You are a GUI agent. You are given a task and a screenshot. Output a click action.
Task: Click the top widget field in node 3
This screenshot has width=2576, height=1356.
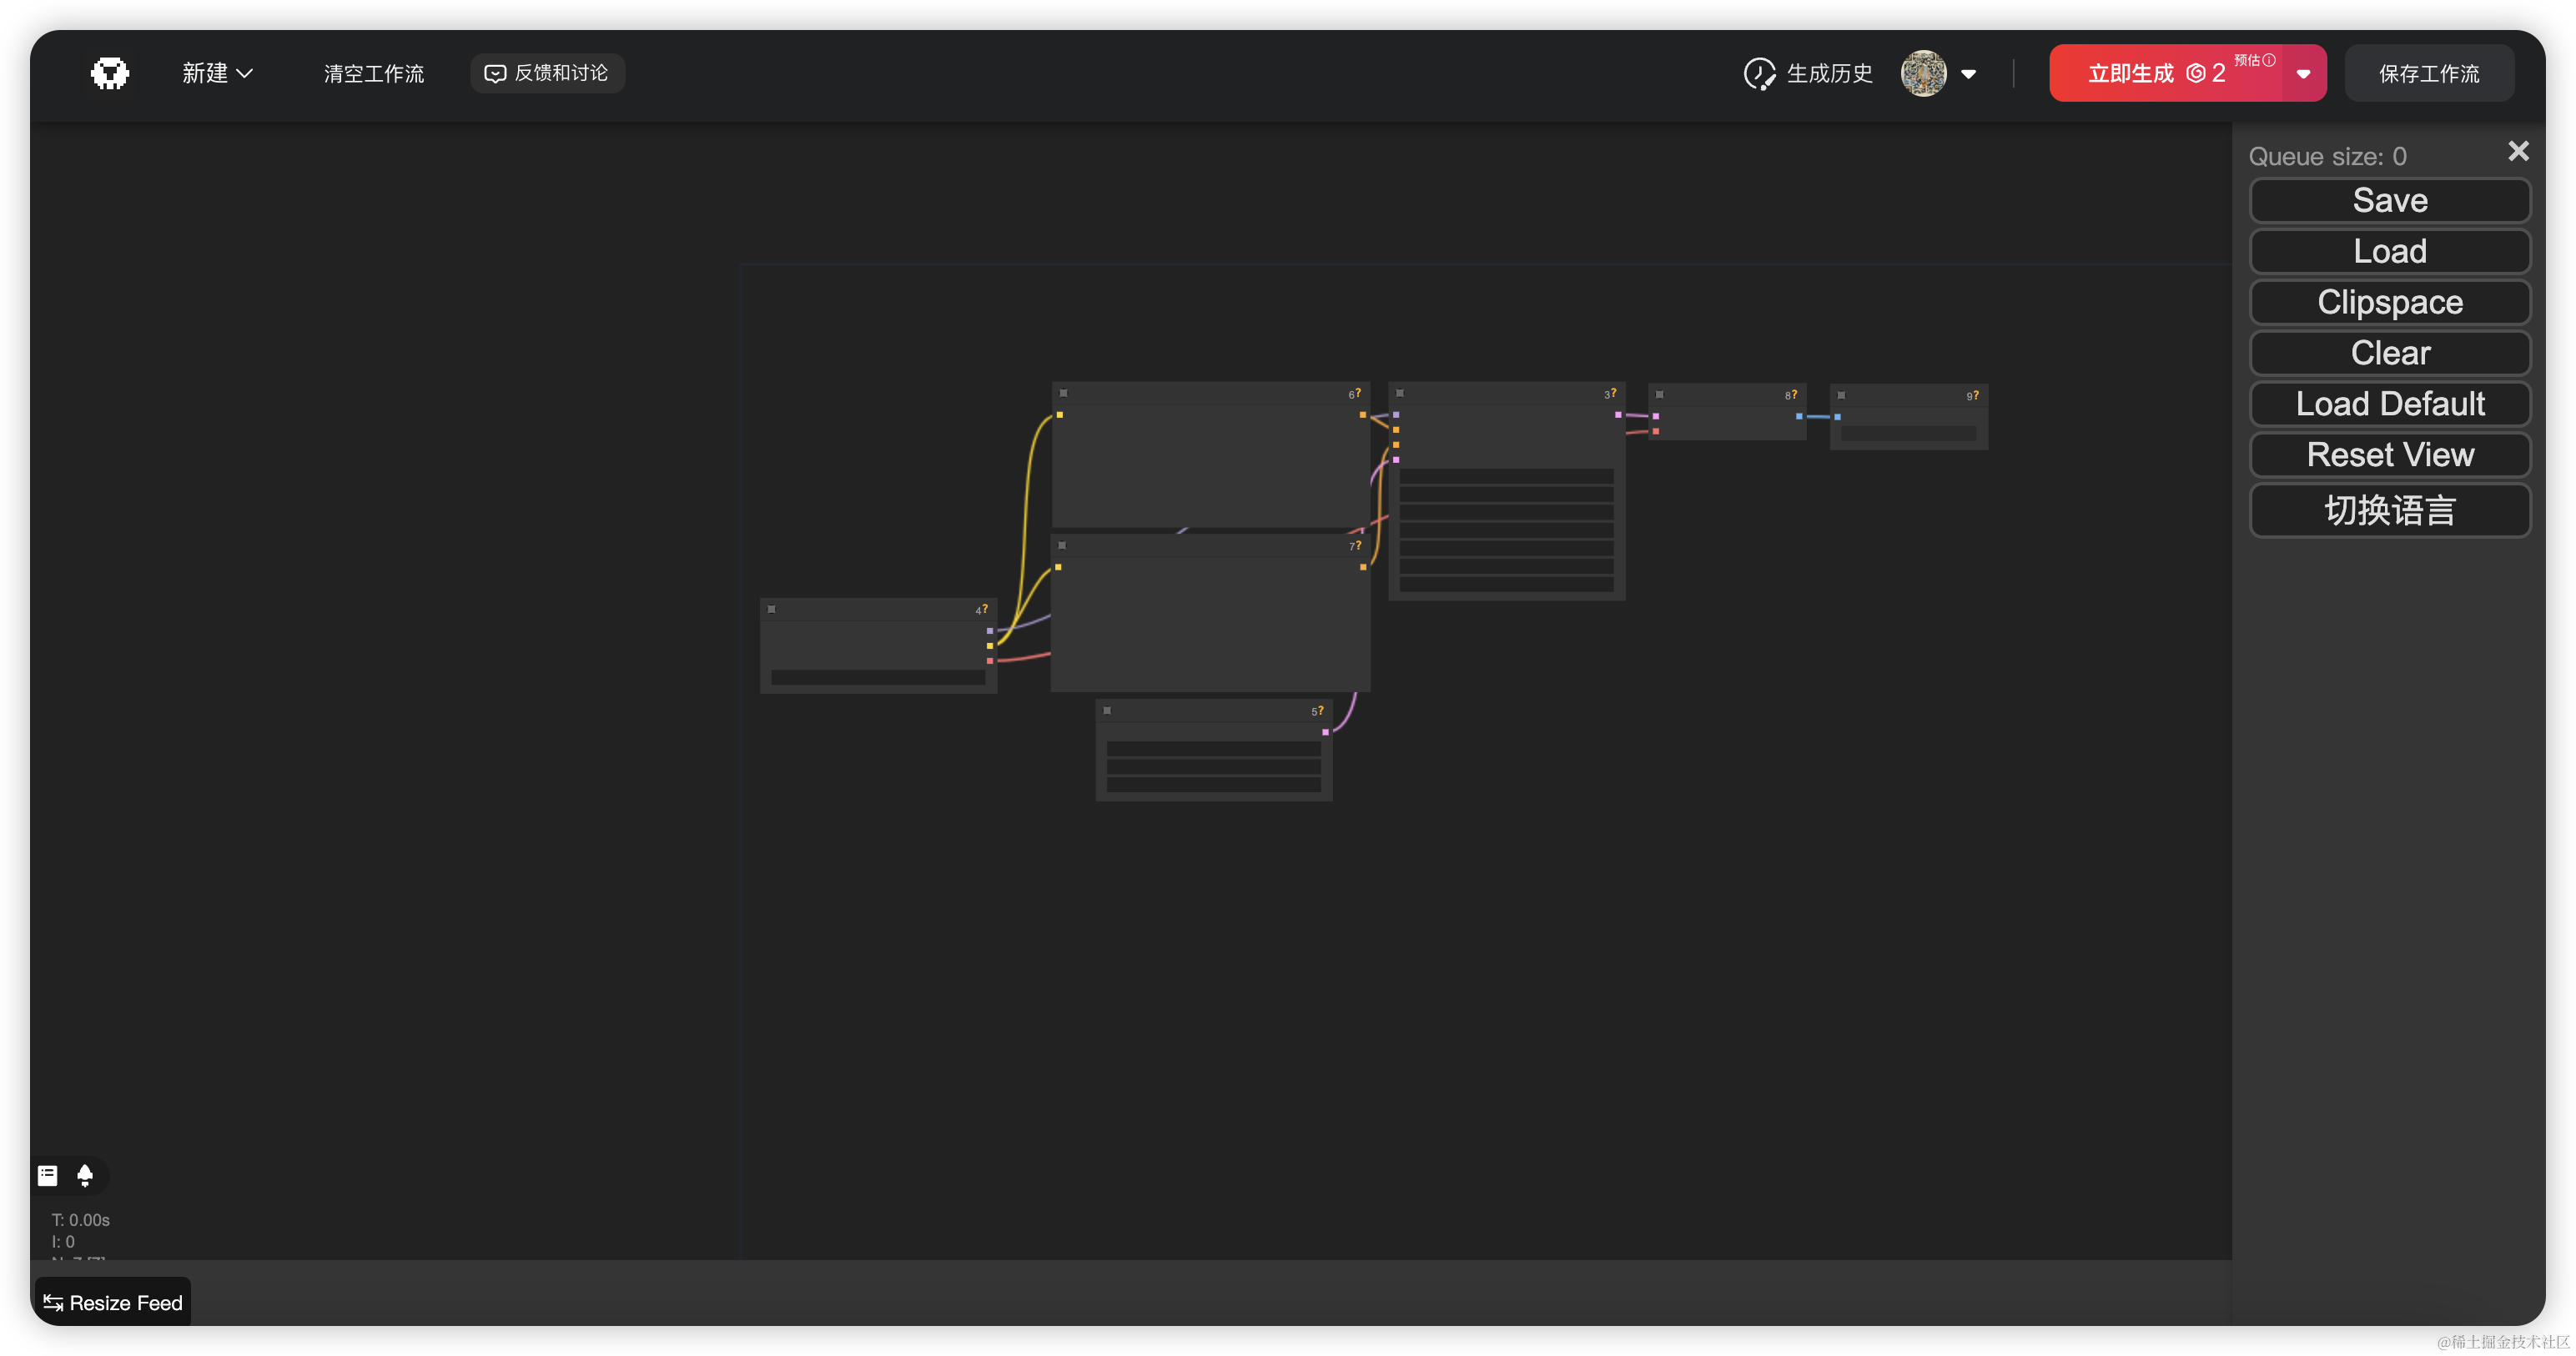(1506, 476)
